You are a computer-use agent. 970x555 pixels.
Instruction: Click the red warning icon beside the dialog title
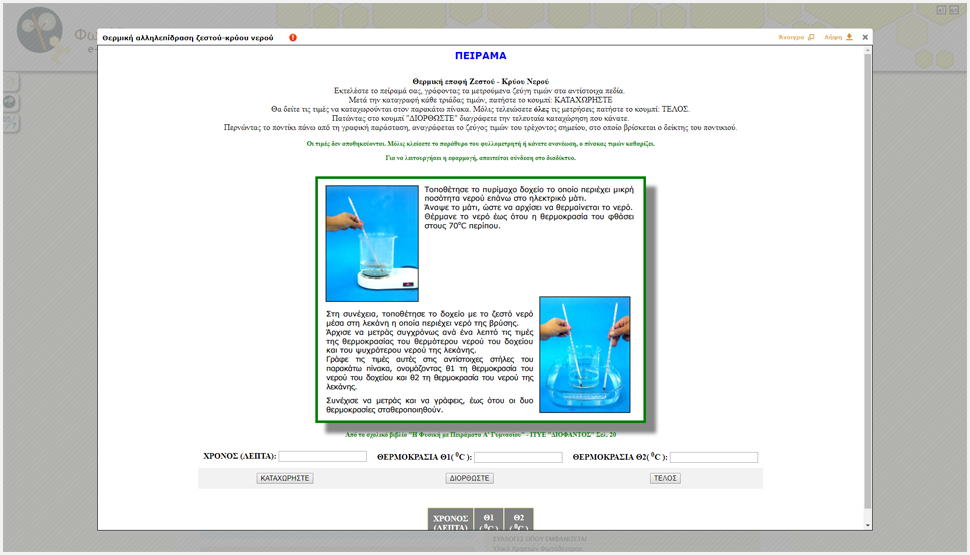tap(293, 38)
